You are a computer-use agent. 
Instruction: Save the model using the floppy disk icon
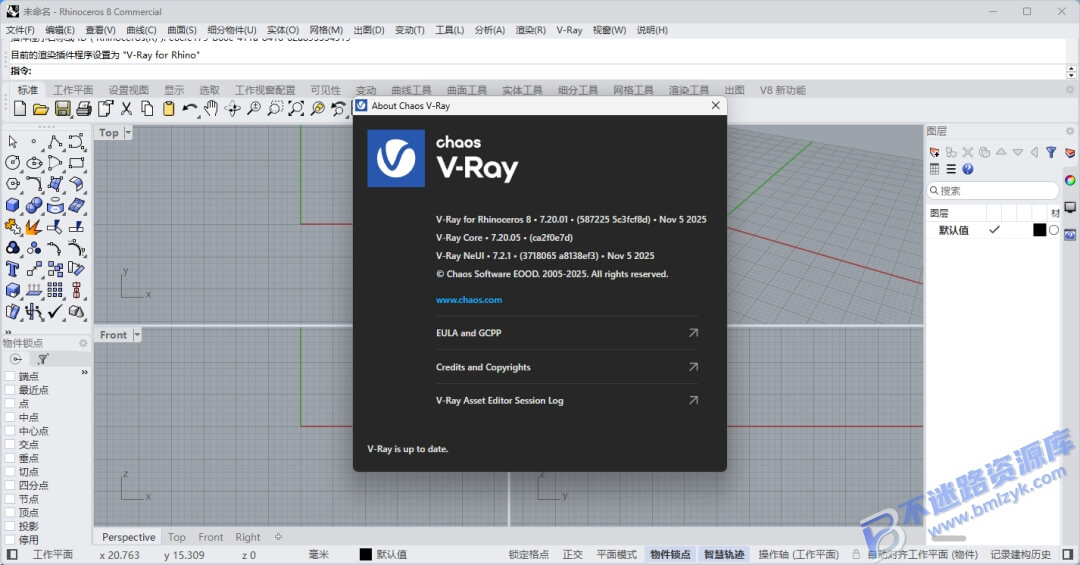63,108
